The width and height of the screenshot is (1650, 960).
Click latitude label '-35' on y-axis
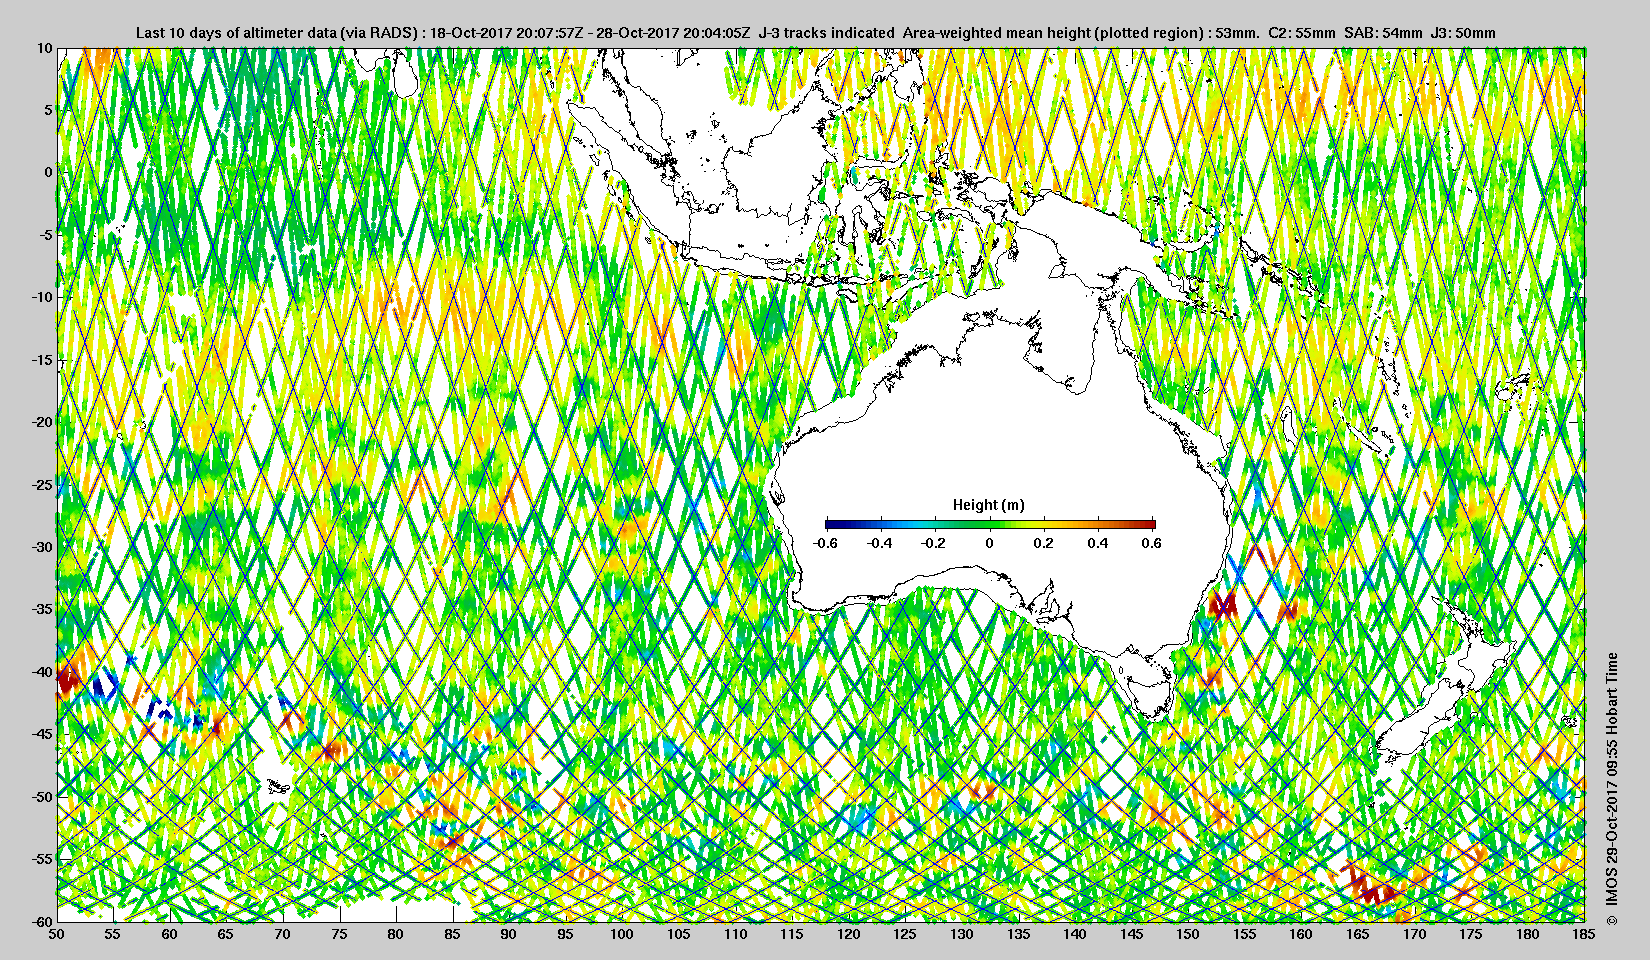(41, 609)
